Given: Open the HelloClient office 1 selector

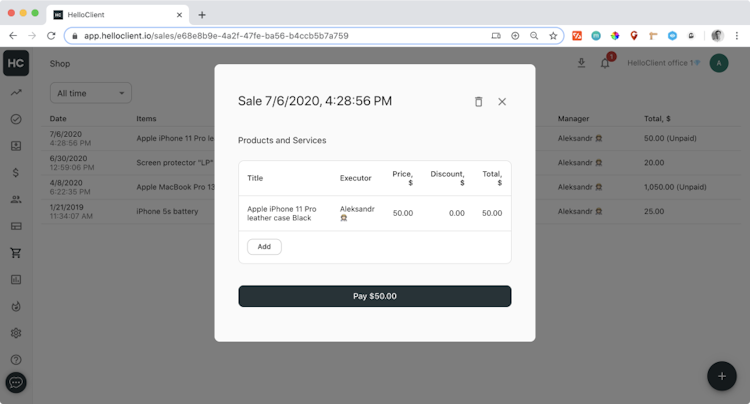Looking at the screenshot, I should [x=663, y=63].
